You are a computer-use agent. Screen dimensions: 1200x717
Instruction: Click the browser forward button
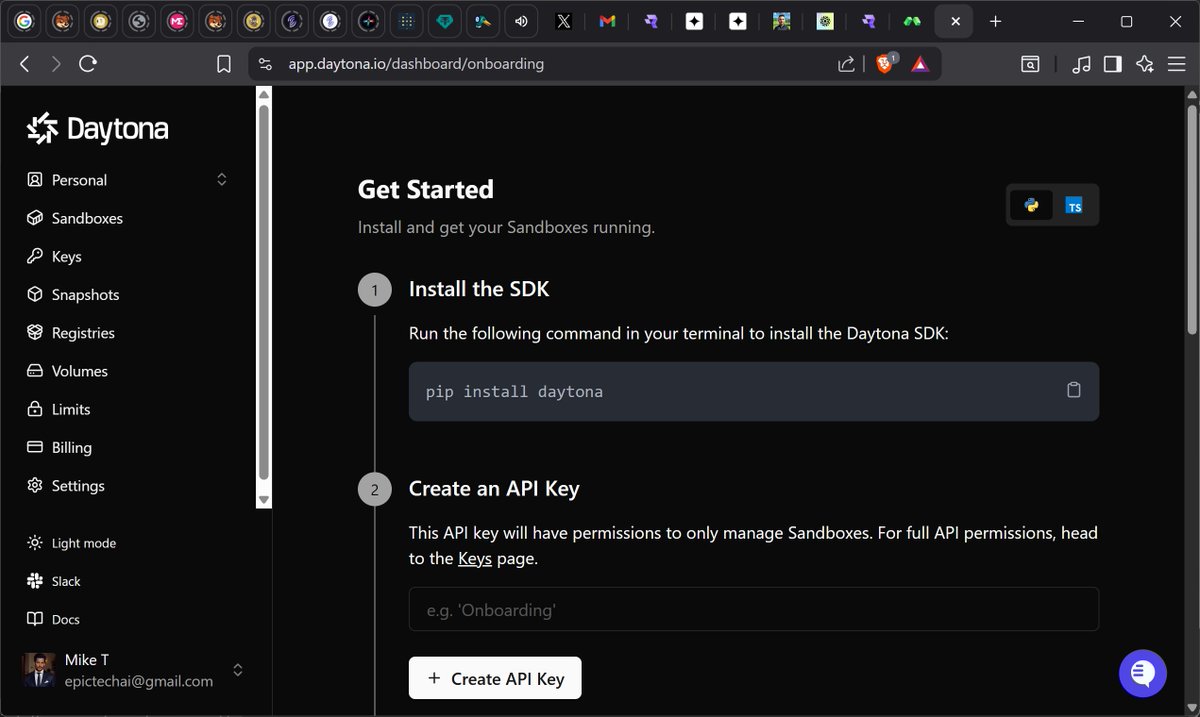56,64
